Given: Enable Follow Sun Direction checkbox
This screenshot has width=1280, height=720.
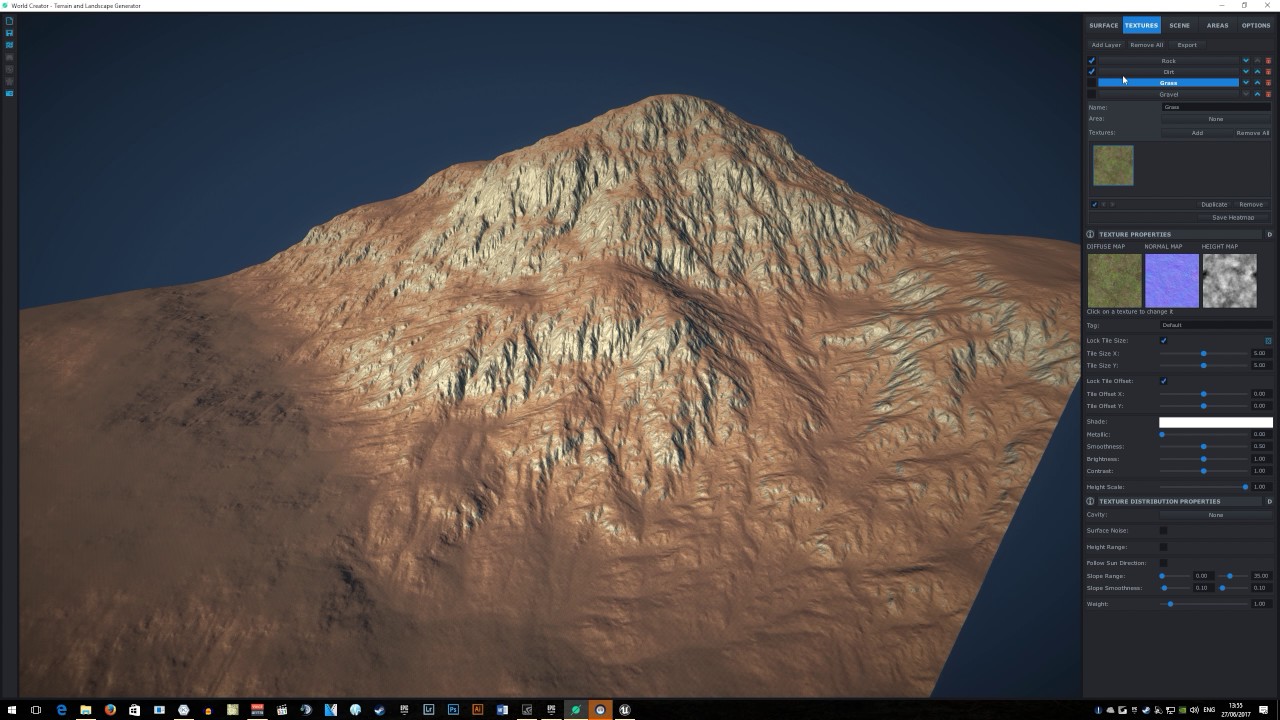Looking at the screenshot, I should [x=1163, y=563].
